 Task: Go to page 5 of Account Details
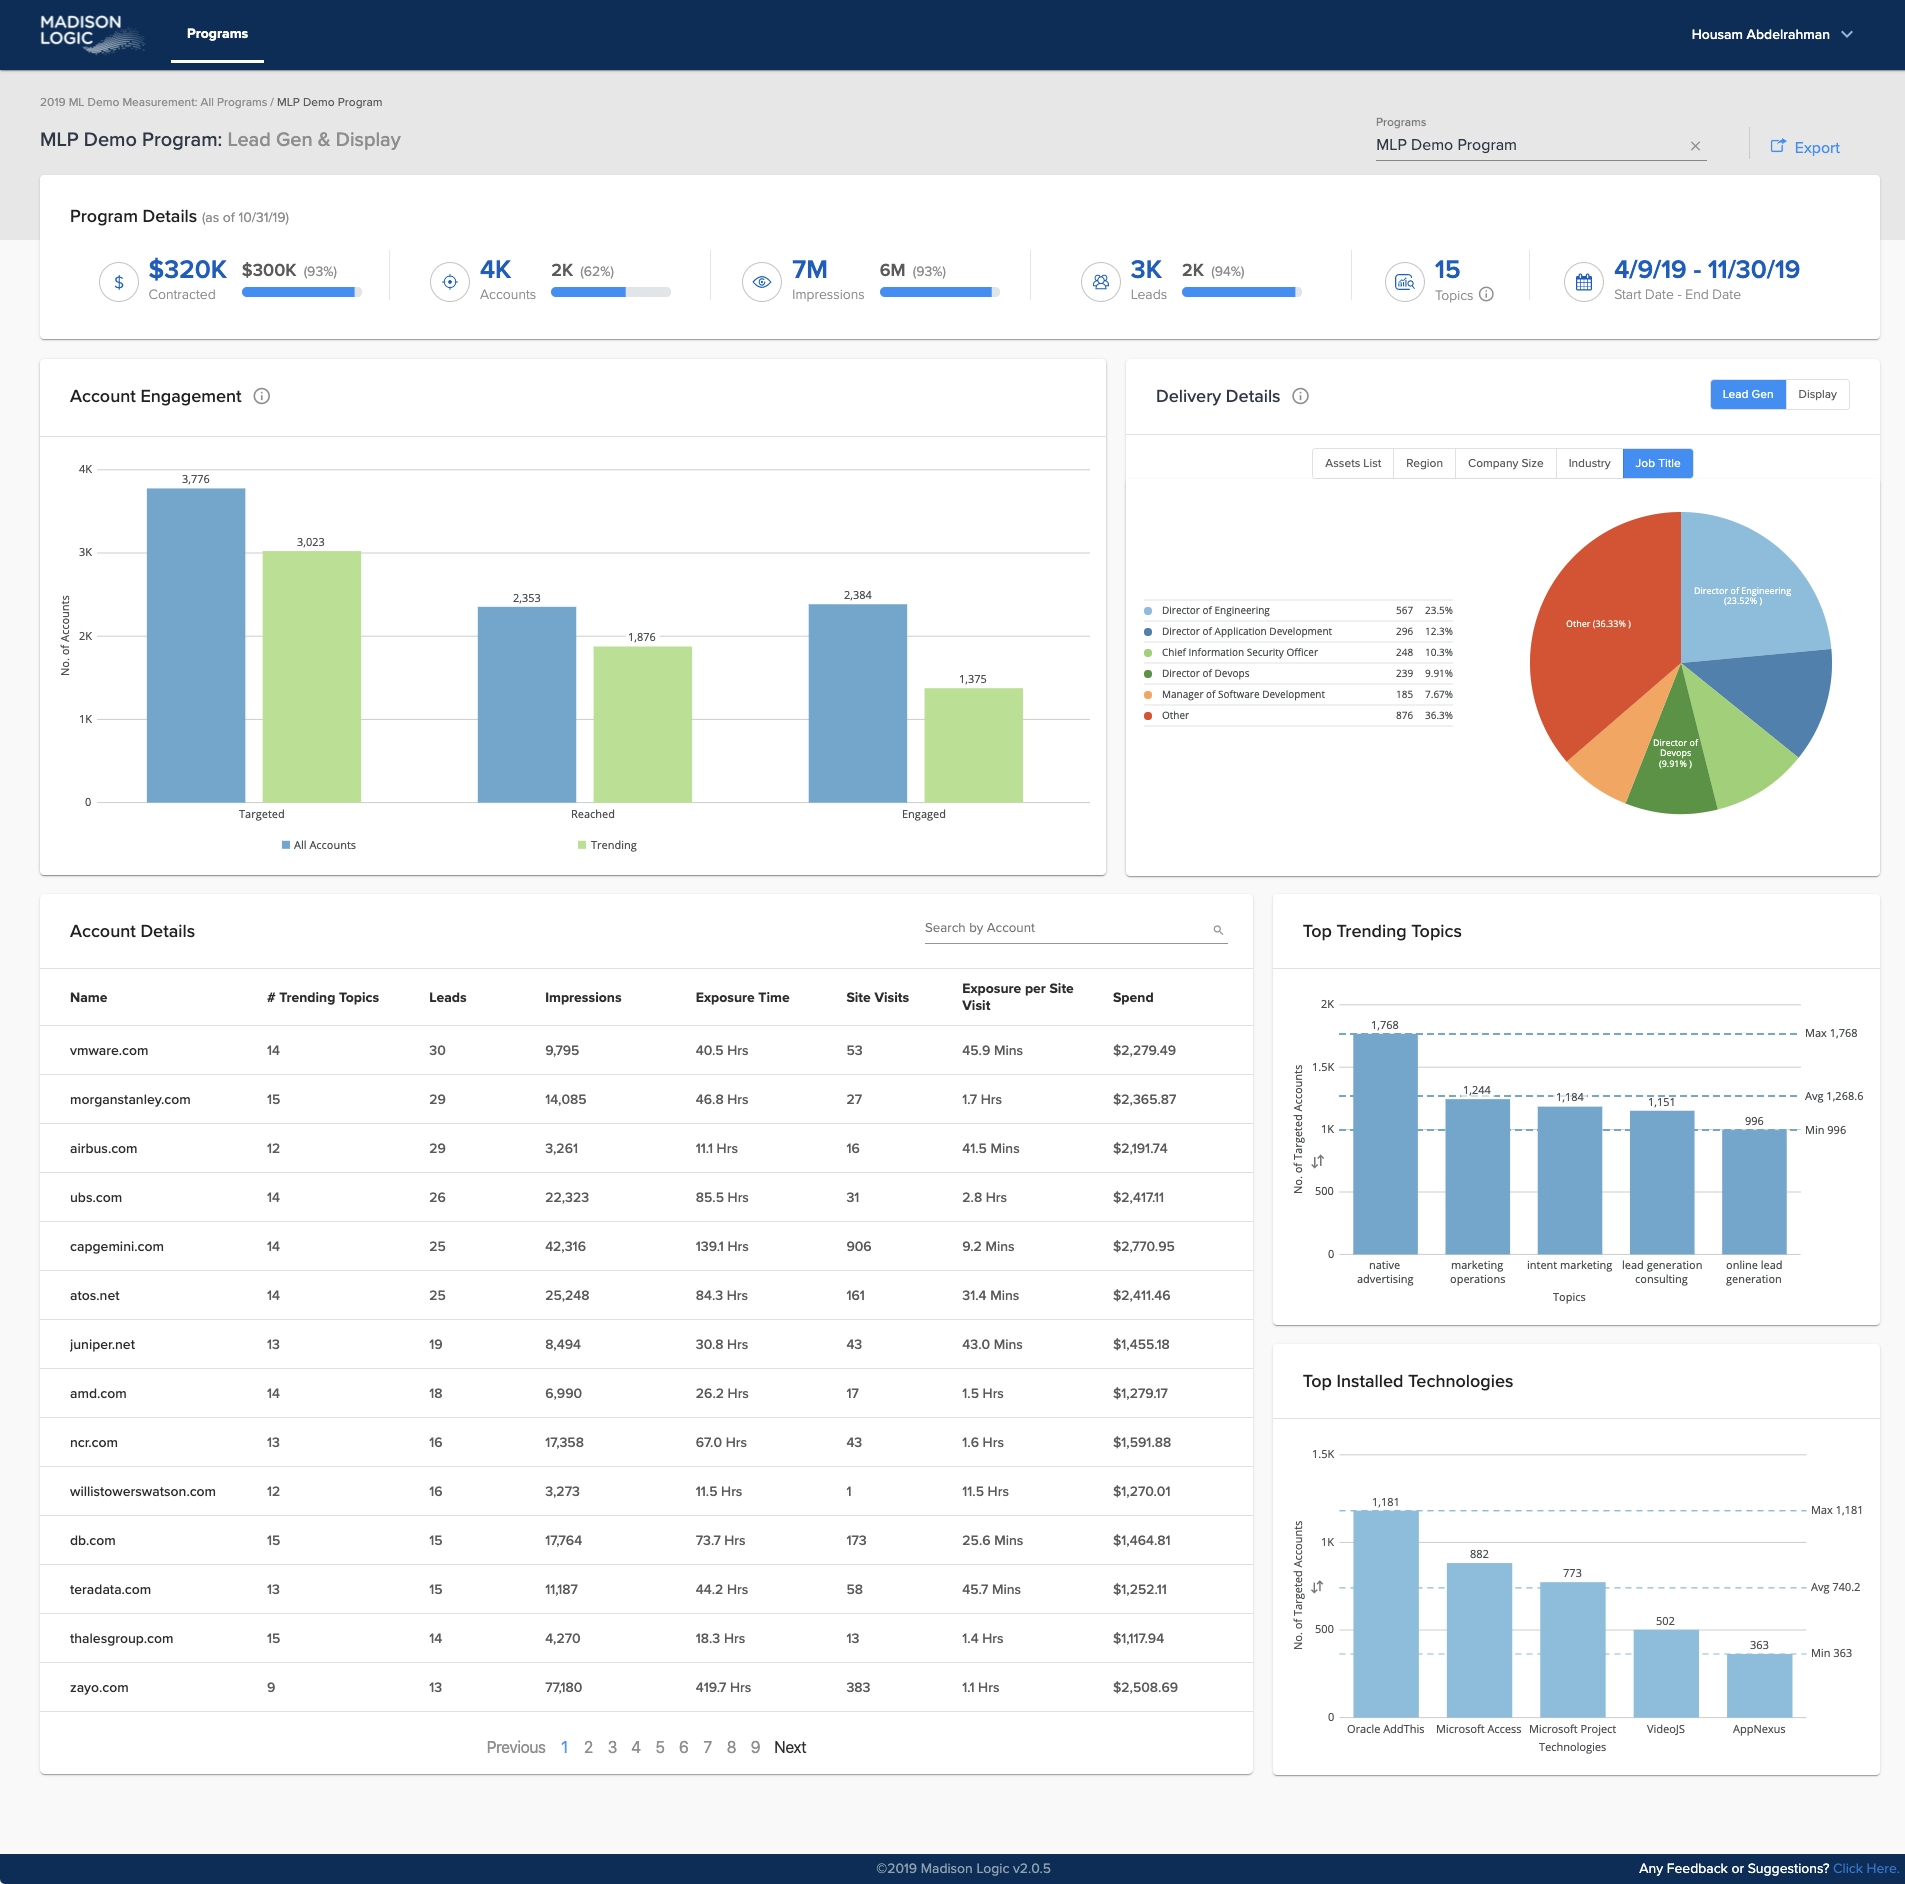tap(660, 1747)
